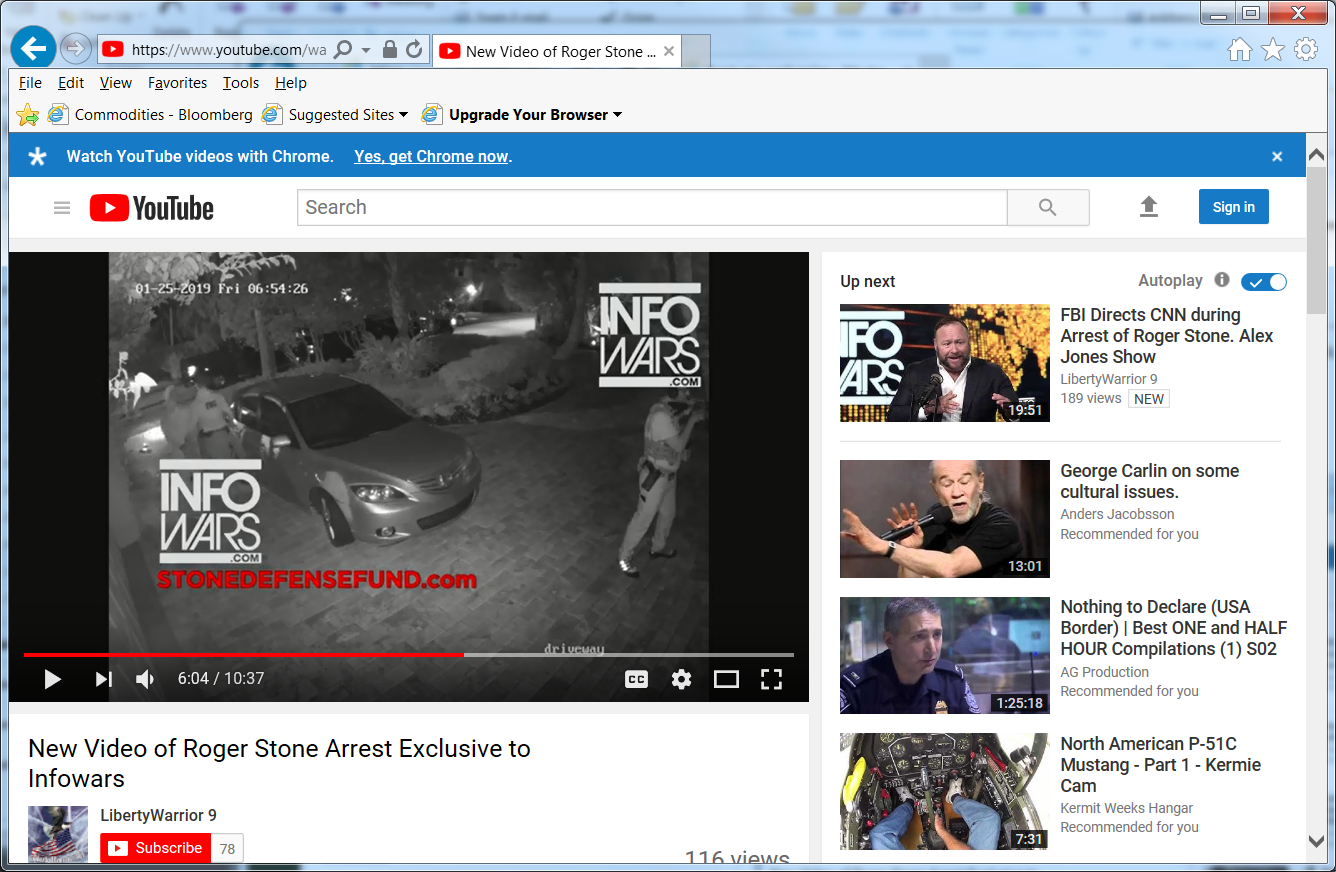Image resolution: width=1336 pixels, height=872 pixels.
Task: Open the video settings gear
Action: 681,679
